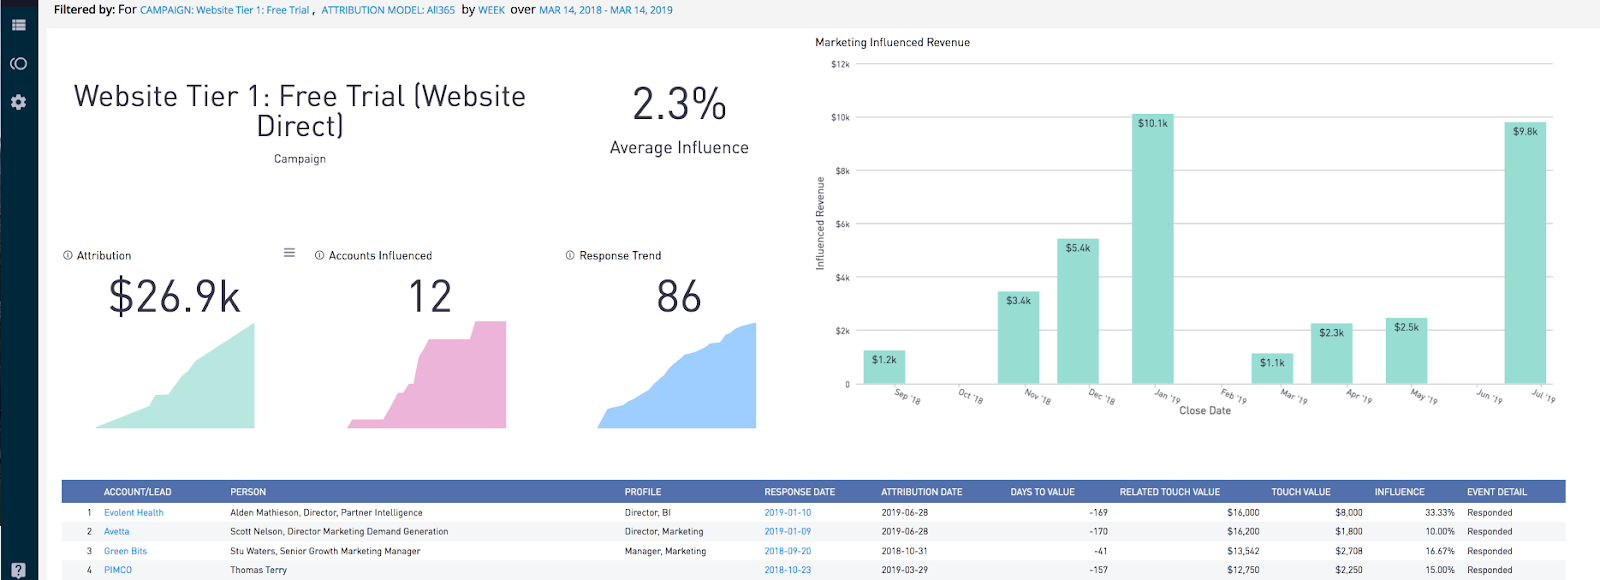Click the $9.8k bar in revenue chart

pos(1525,253)
